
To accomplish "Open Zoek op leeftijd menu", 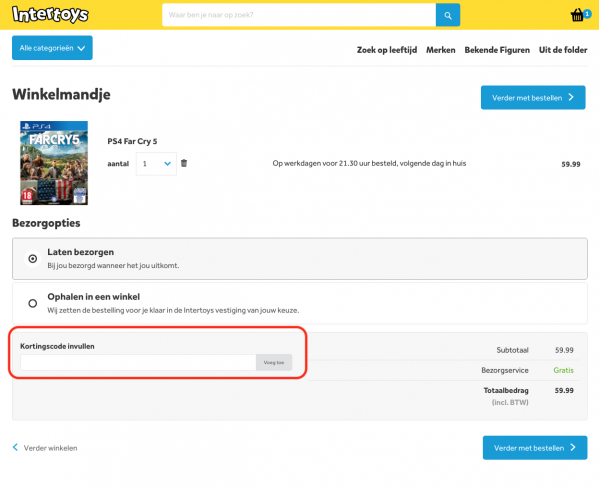I will [387, 50].
